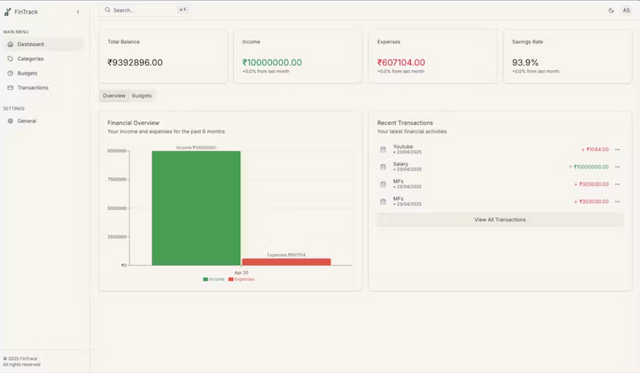Image resolution: width=640 pixels, height=373 pixels.
Task: Focus the Search input field
Action: pos(145,10)
